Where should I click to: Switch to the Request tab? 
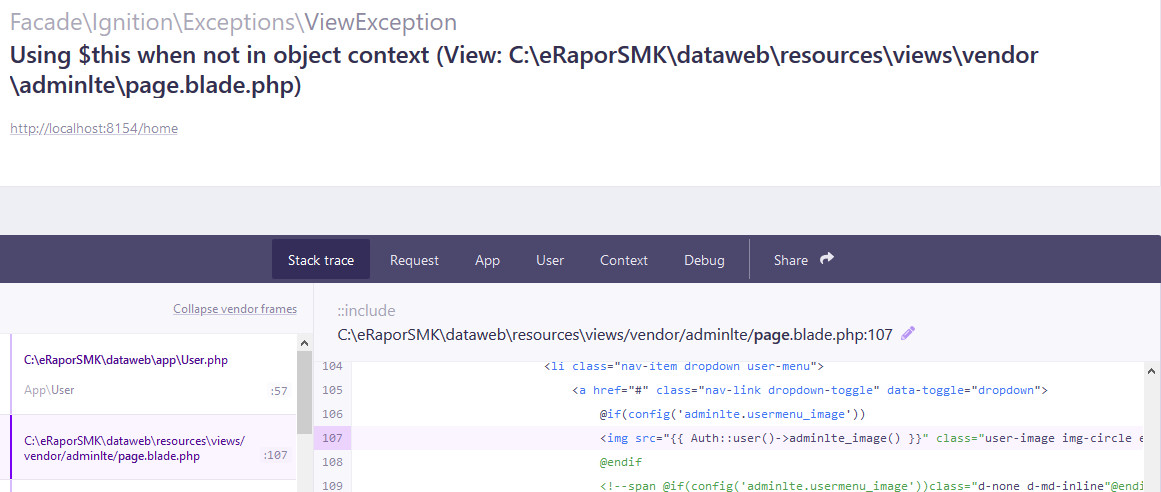tap(414, 260)
